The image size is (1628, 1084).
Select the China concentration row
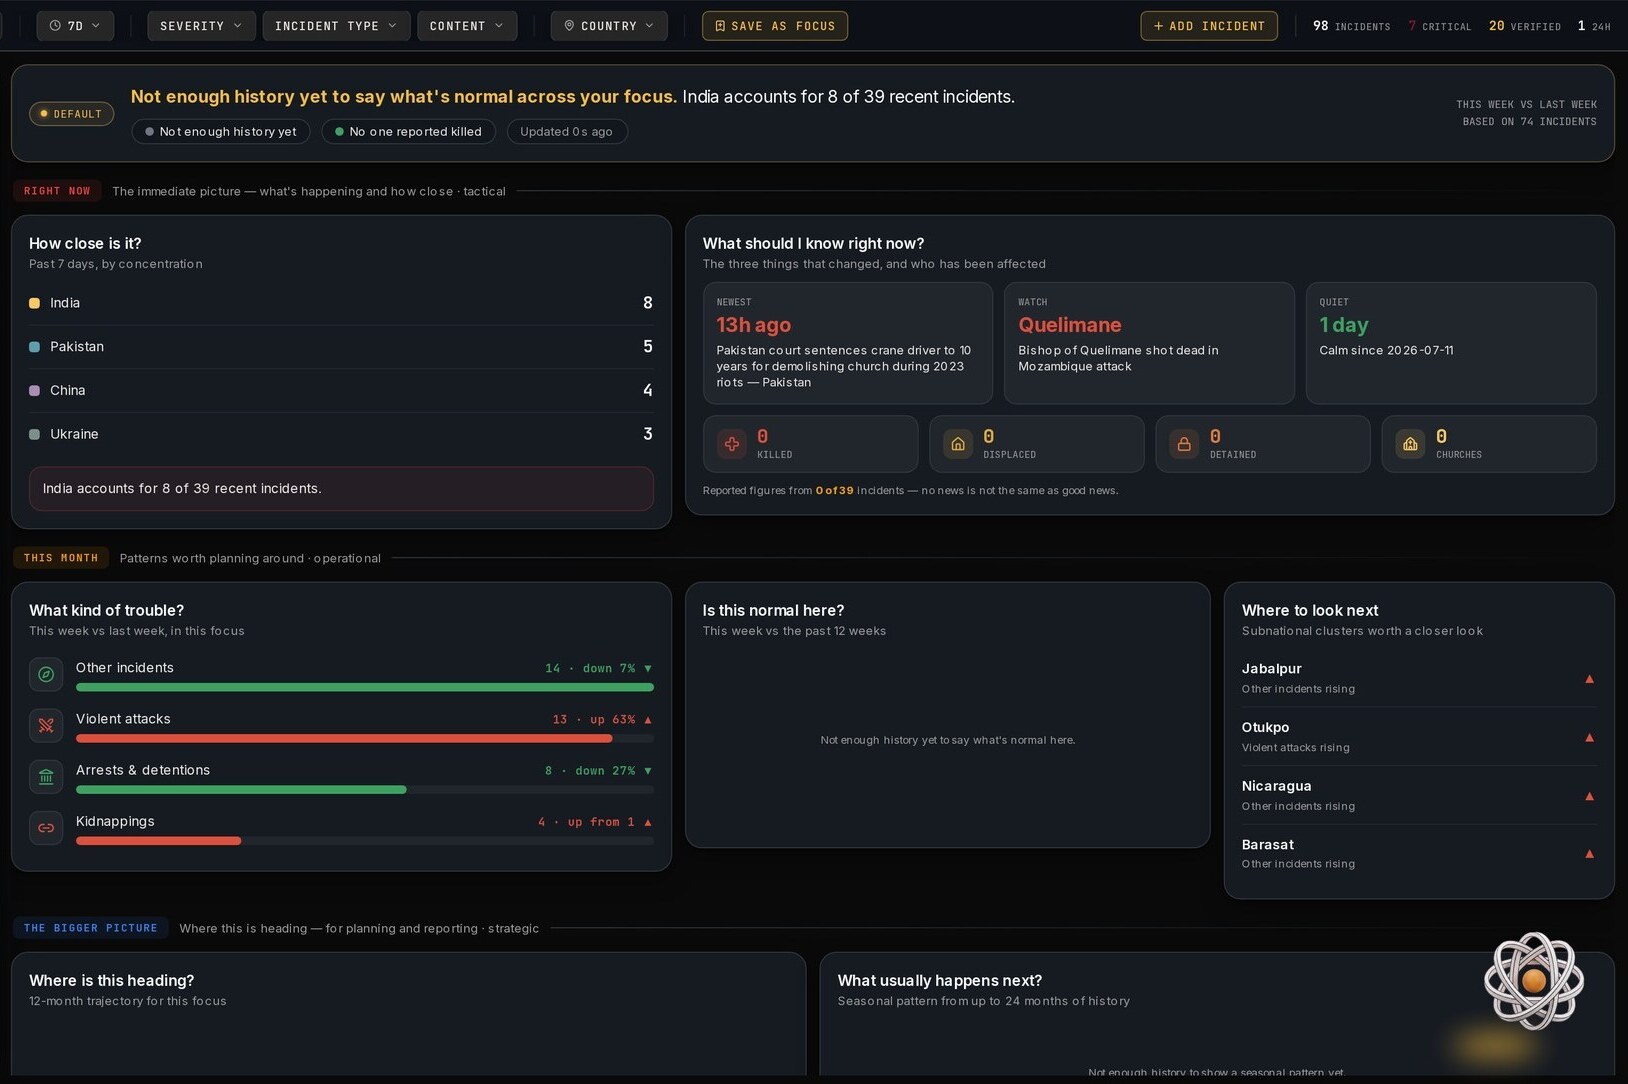click(341, 391)
